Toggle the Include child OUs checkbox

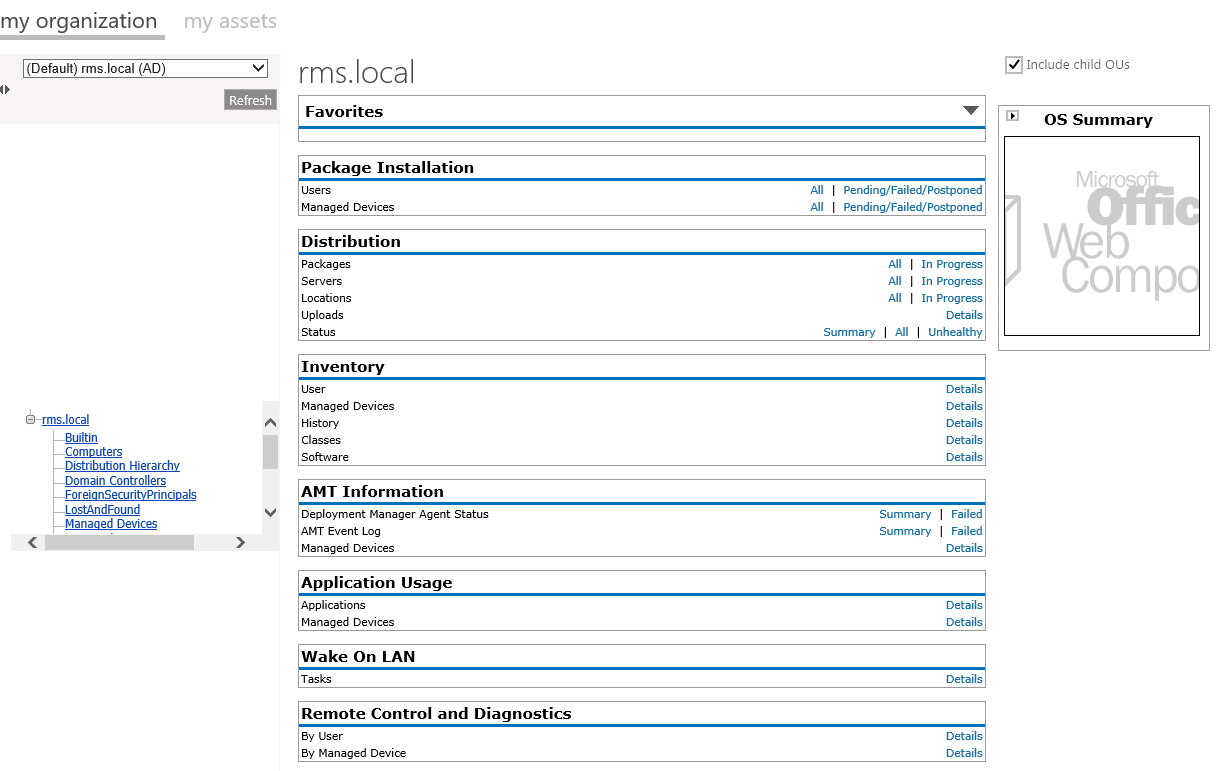pyautogui.click(x=1014, y=65)
